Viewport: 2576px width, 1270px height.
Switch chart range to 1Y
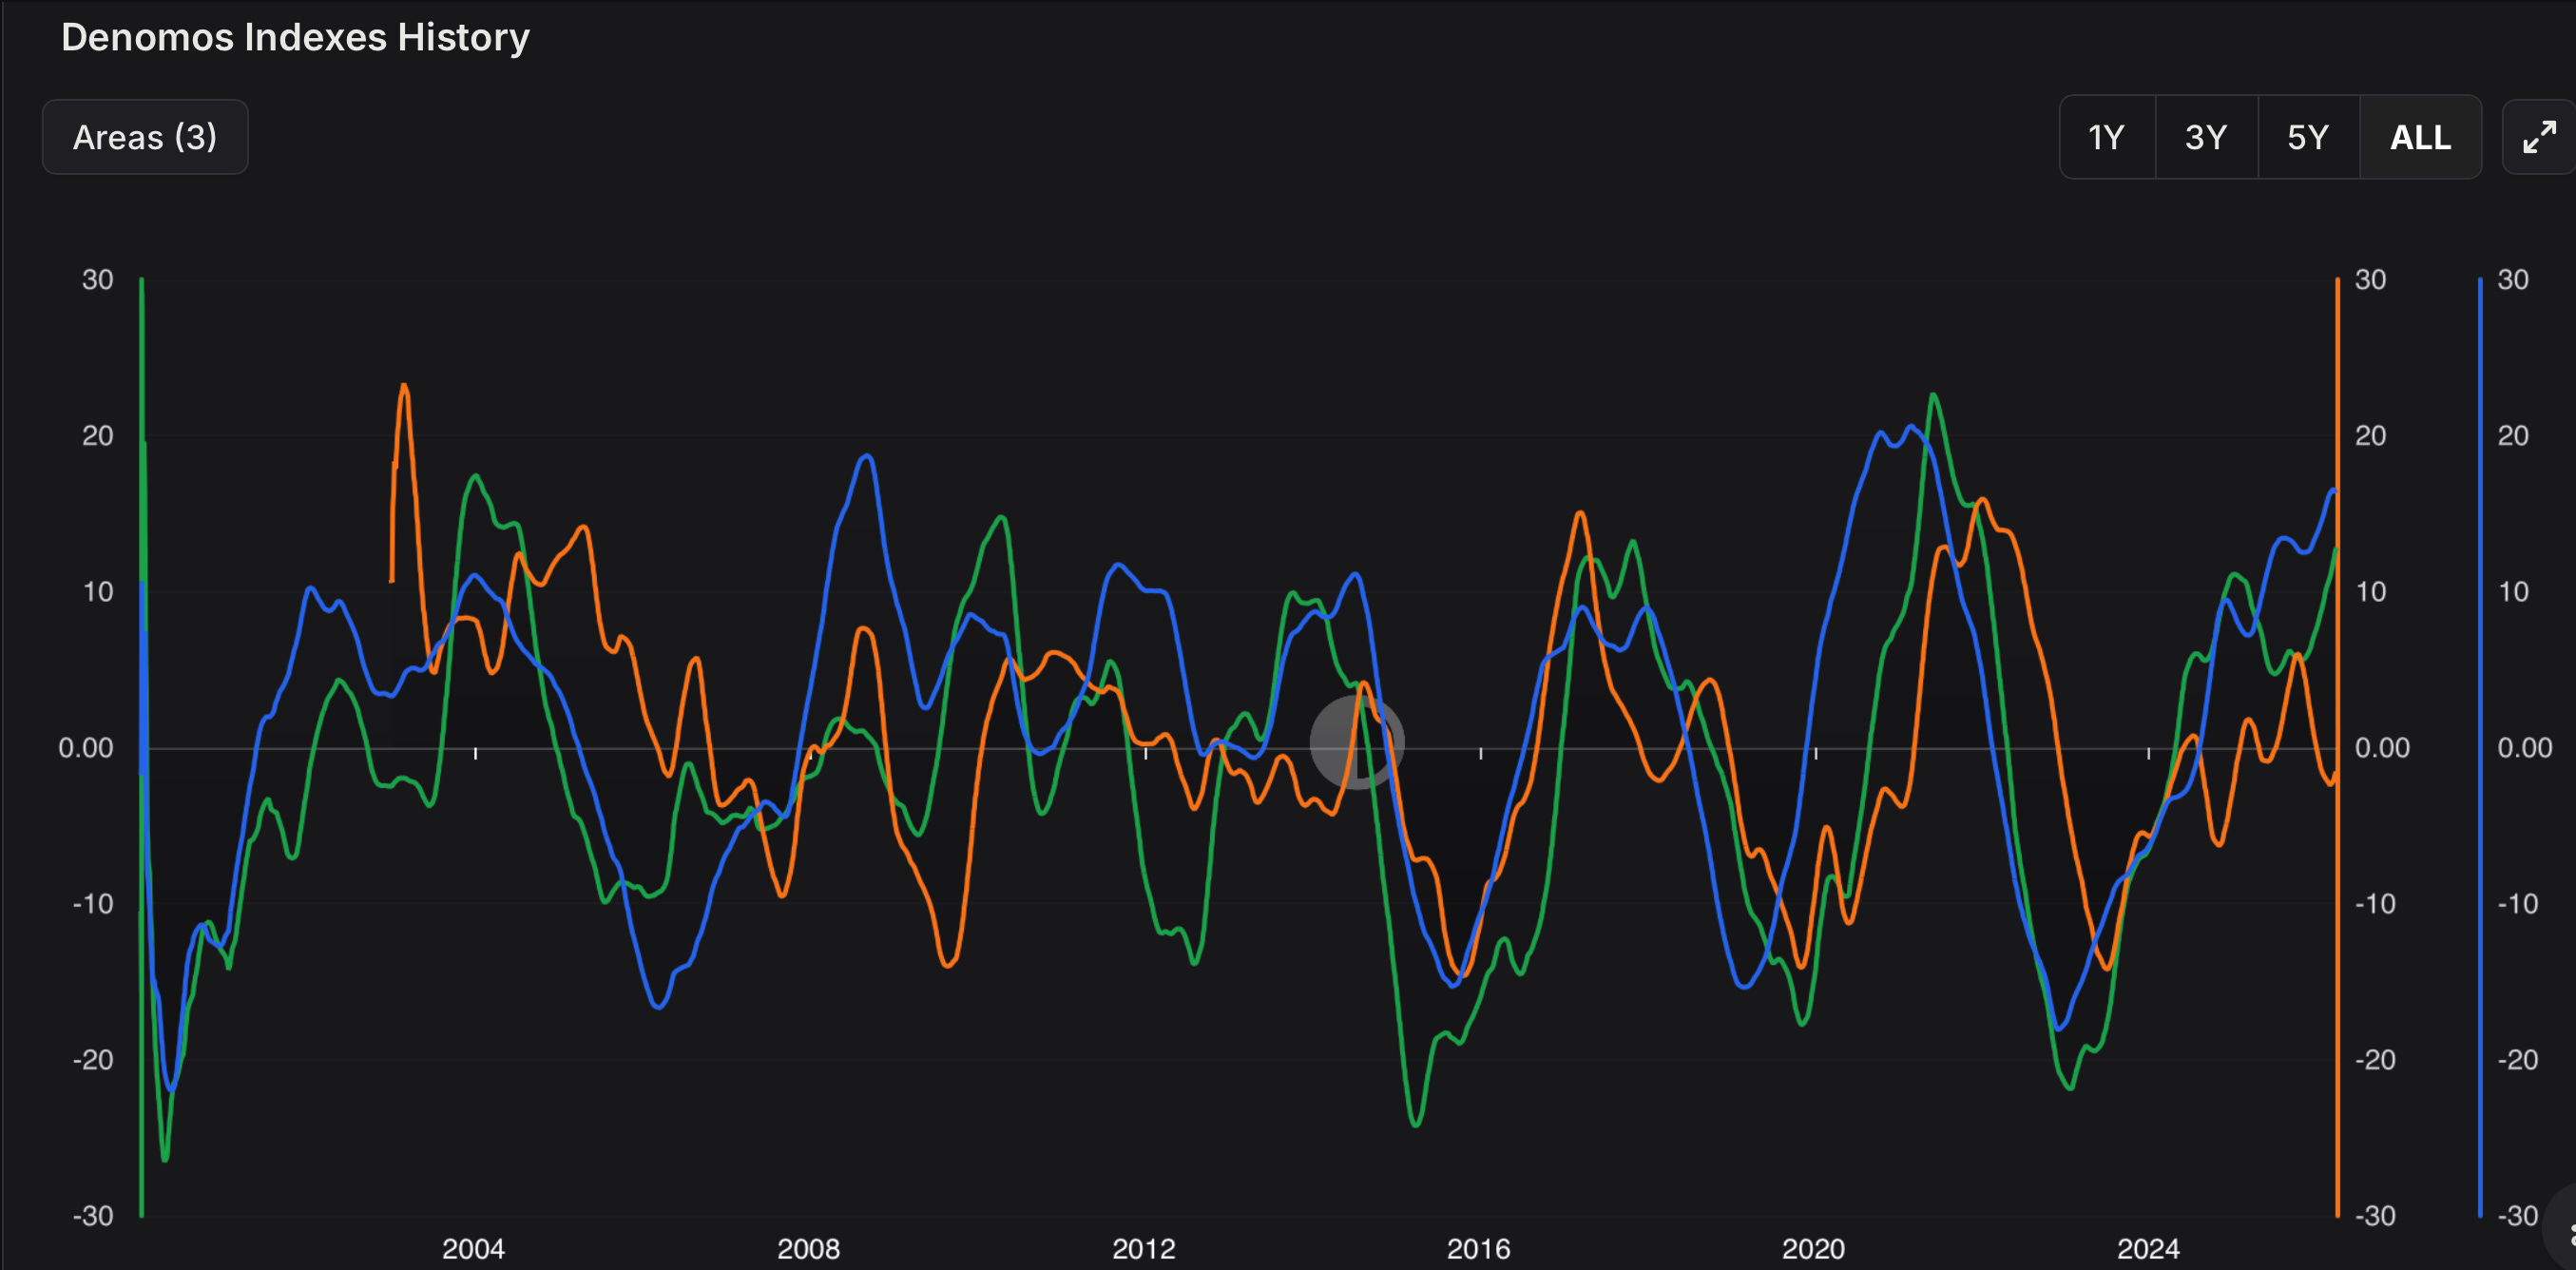[2106, 137]
